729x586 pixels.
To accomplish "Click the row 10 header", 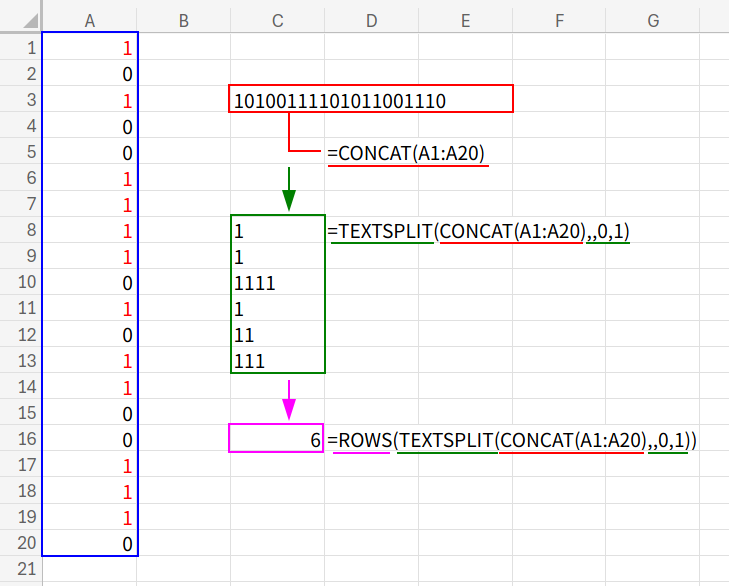I will 20,282.
